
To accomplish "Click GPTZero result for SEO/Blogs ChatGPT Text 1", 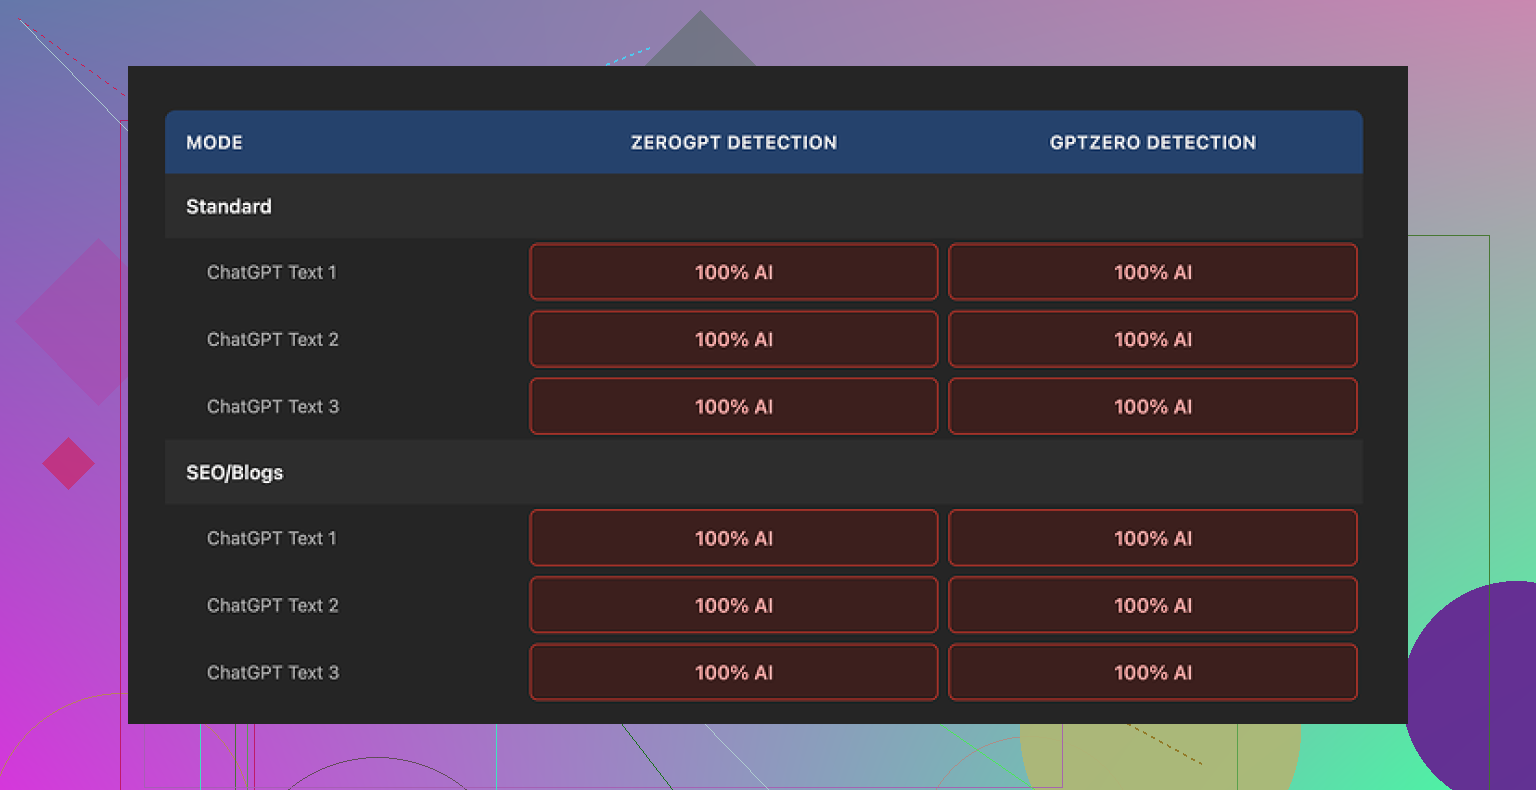I will click(x=1152, y=539).
